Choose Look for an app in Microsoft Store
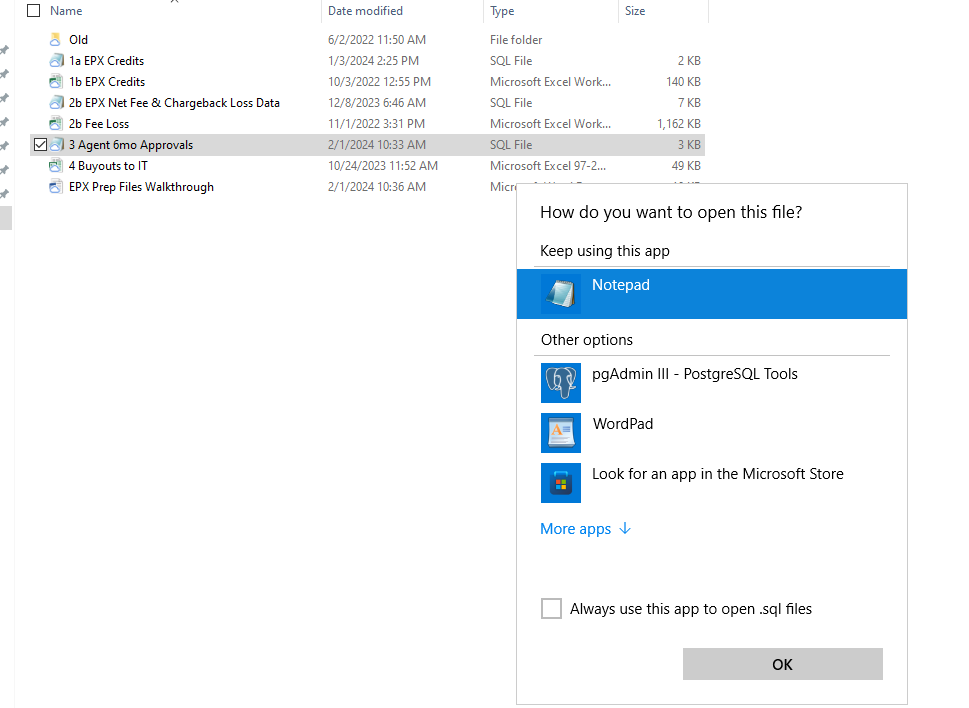This screenshot has width=969, height=708. click(717, 474)
